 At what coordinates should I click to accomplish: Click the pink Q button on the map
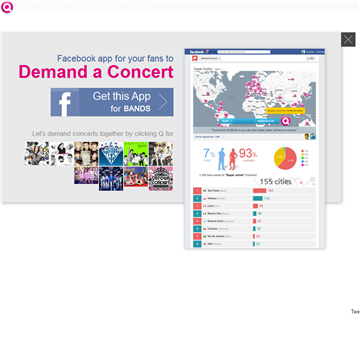(286, 121)
